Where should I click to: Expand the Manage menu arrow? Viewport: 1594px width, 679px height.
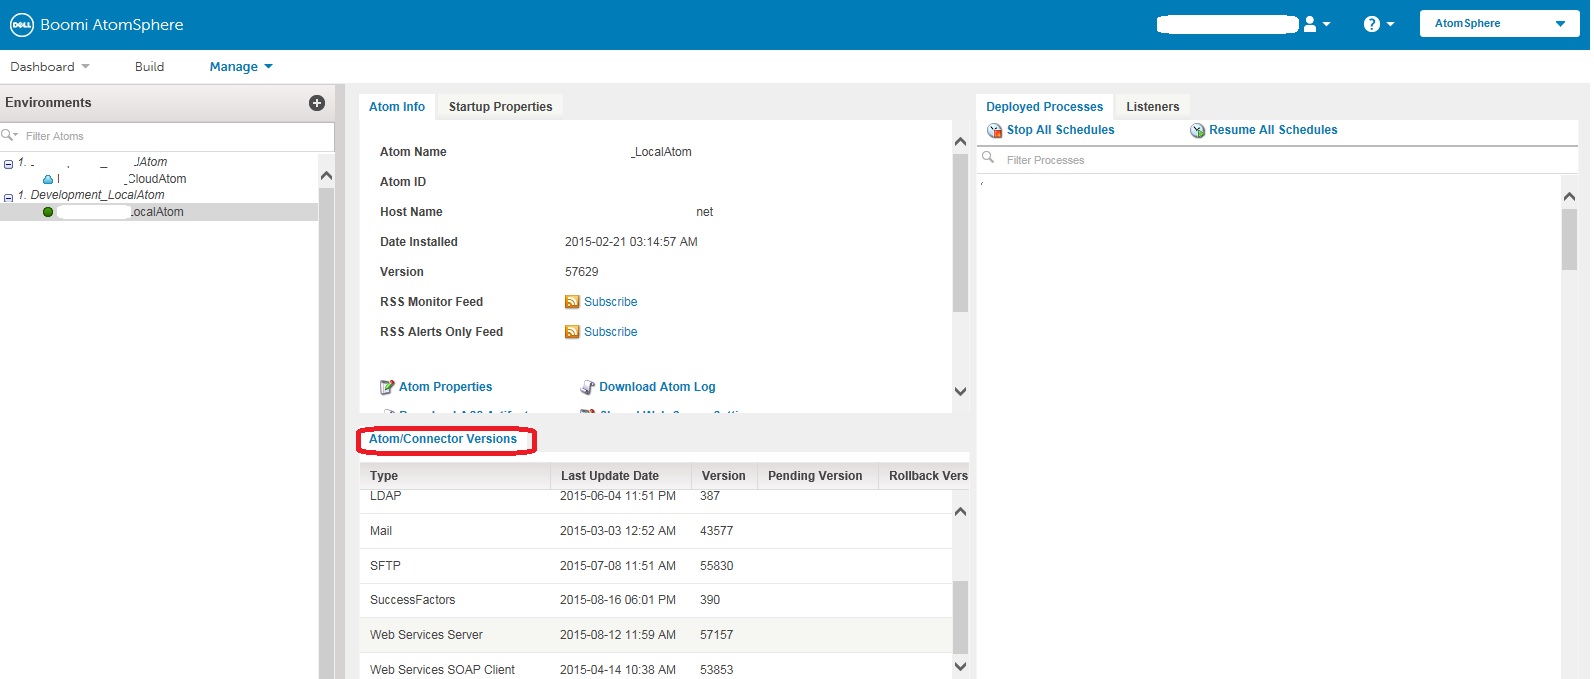(268, 67)
